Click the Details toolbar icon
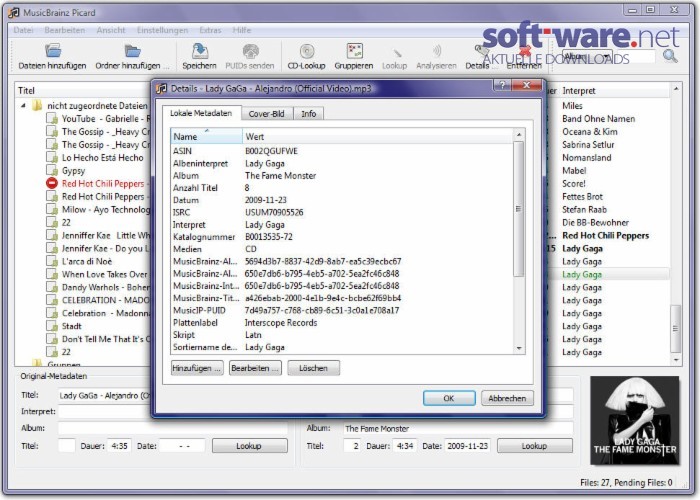 point(480,51)
